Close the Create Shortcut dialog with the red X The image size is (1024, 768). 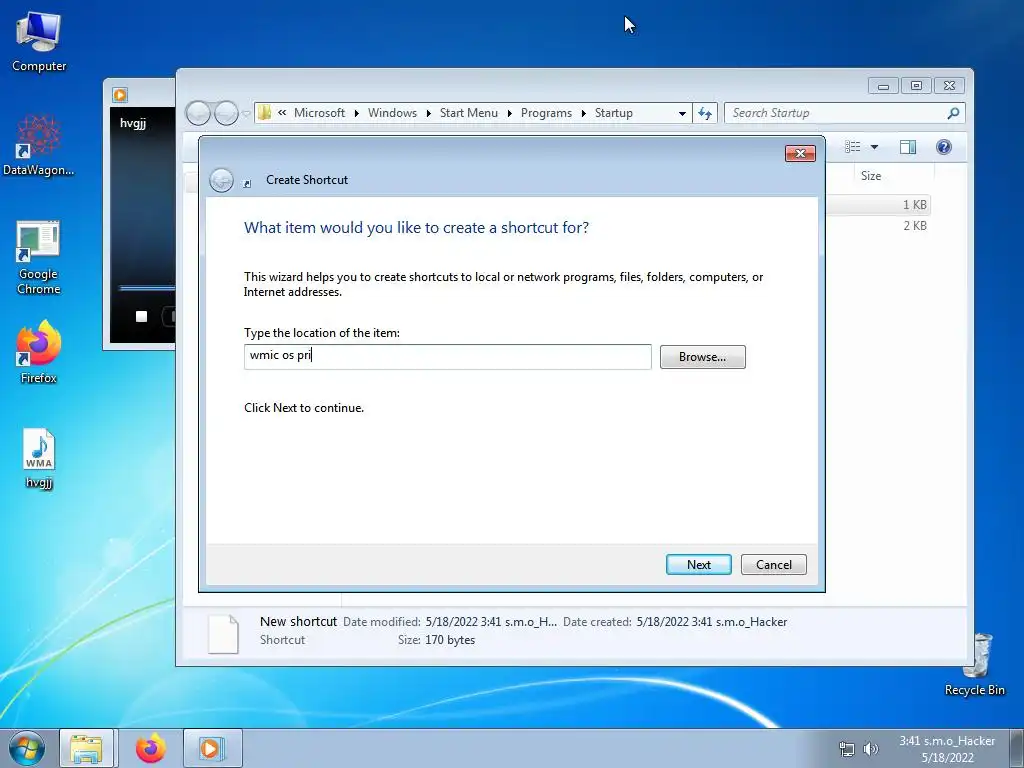(800, 153)
